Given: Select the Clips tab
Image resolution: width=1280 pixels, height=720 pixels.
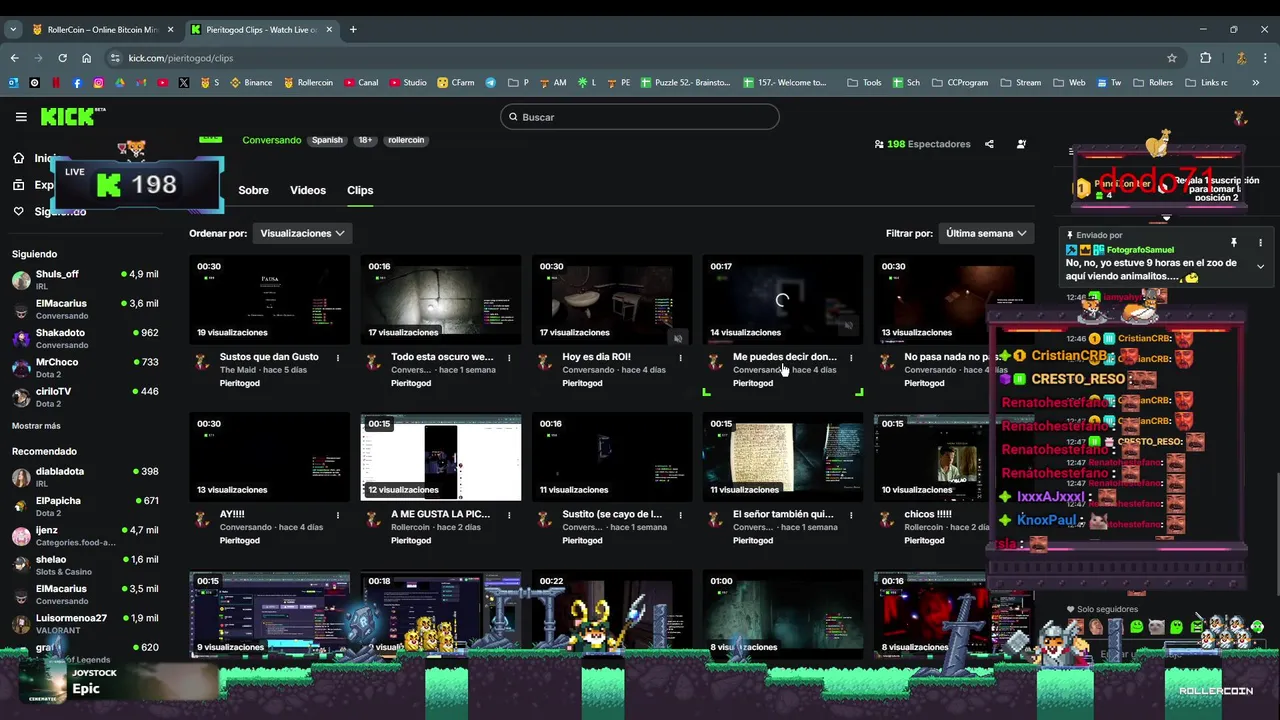Looking at the screenshot, I should point(360,190).
